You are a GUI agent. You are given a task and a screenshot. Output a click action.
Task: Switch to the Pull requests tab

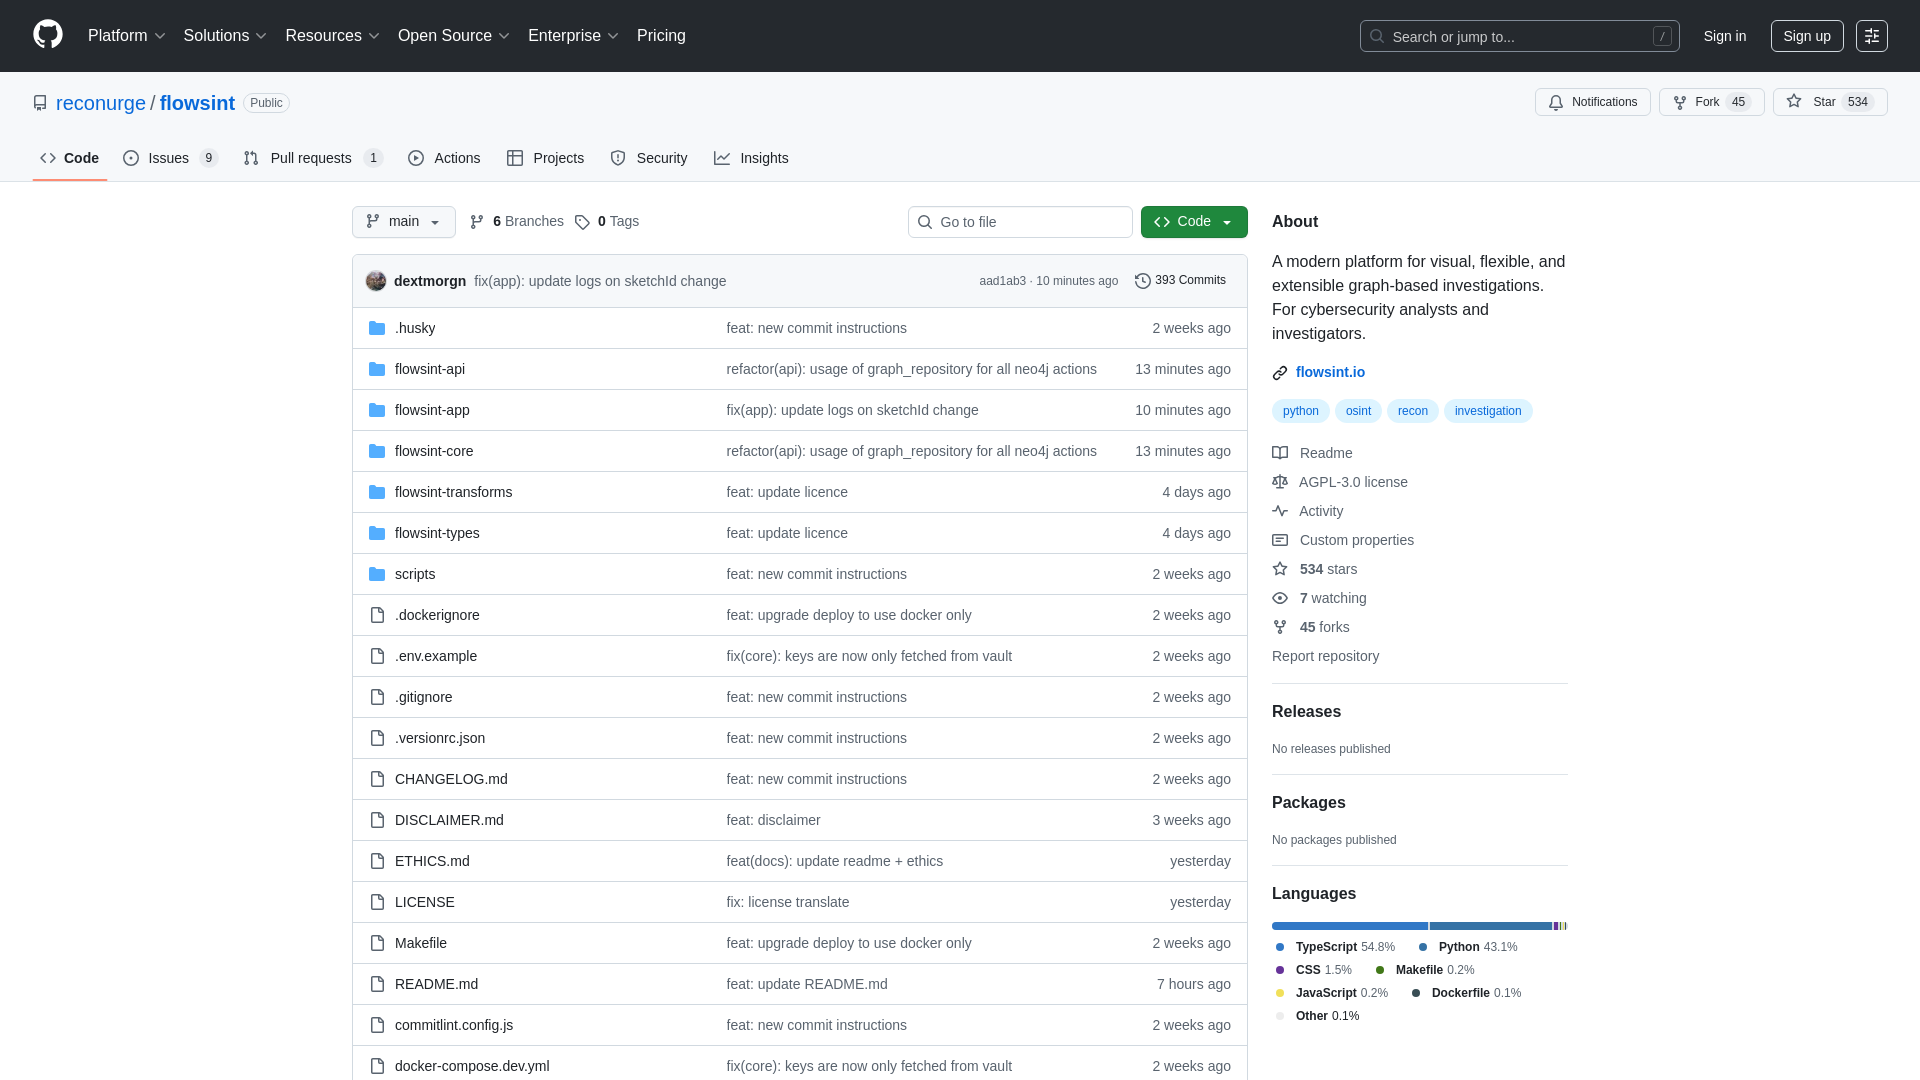(311, 158)
